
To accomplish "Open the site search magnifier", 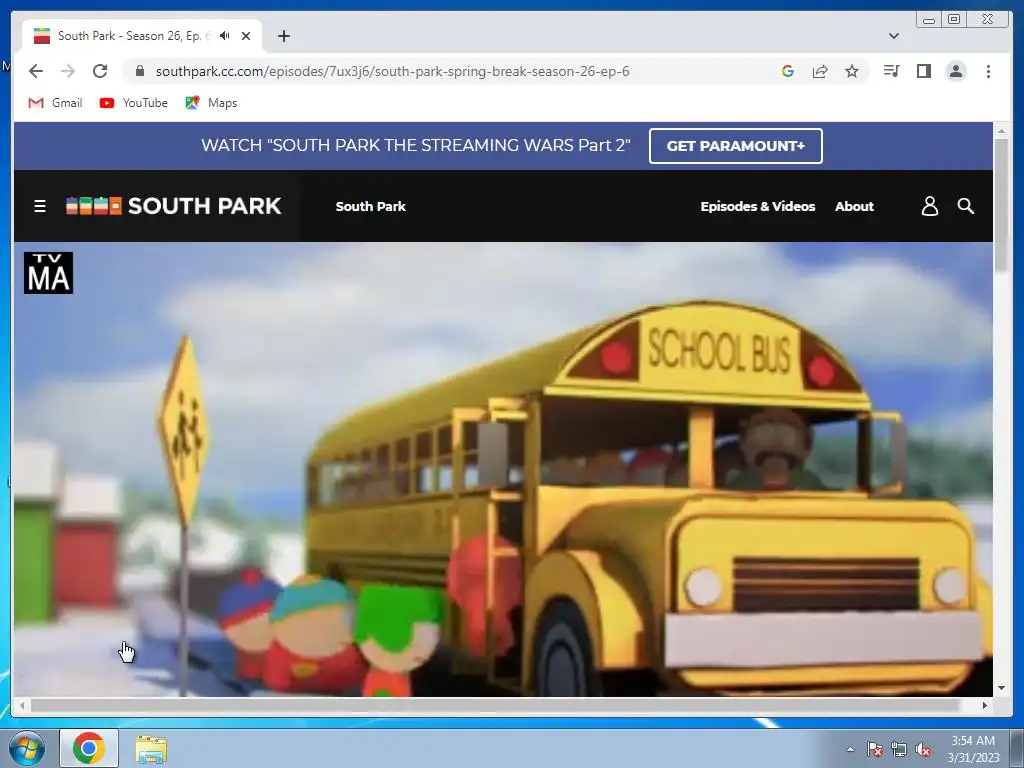I will point(966,206).
